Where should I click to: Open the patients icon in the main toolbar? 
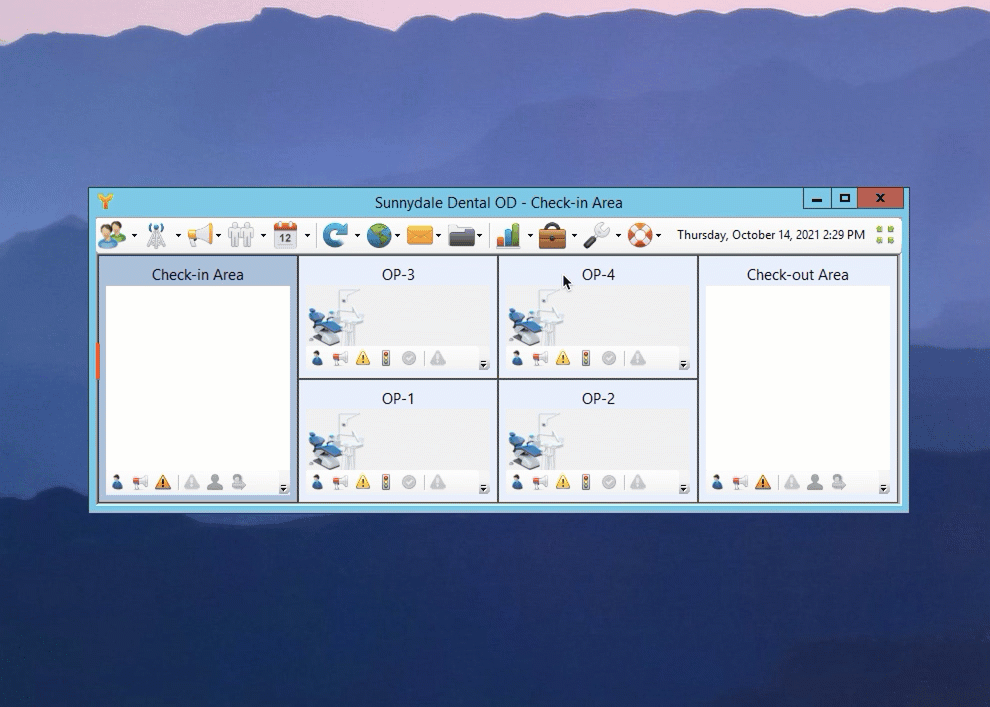tap(112, 235)
